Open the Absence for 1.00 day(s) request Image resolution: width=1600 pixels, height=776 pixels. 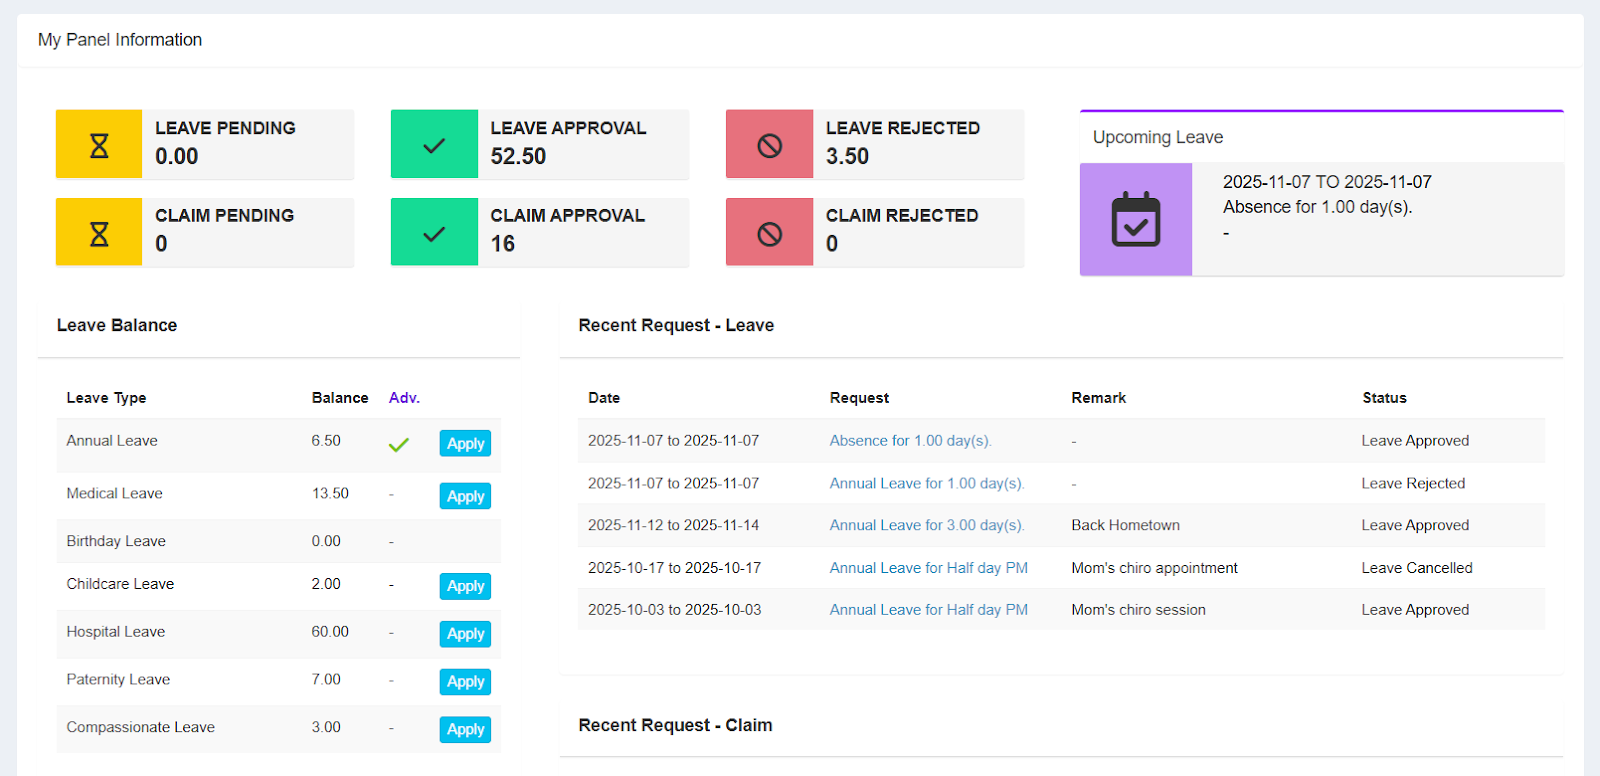point(909,441)
